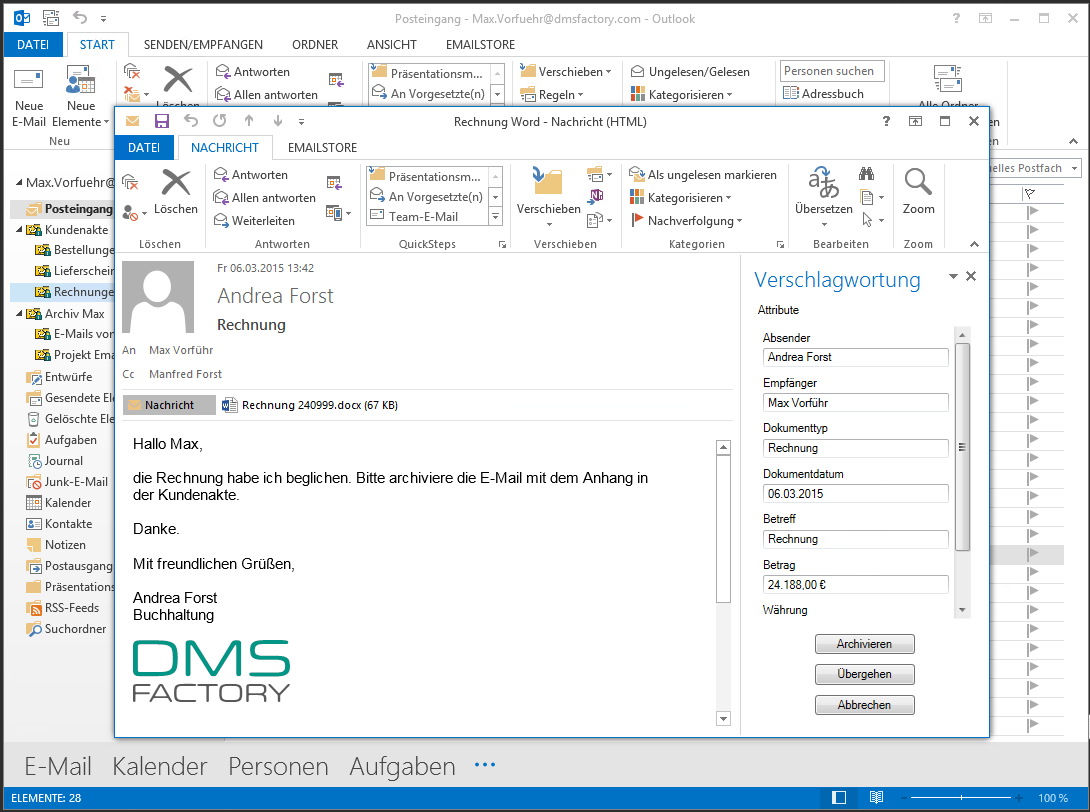This screenshot has width=1090, height=812.
Task: Reply with Antworten in the message window
Action: point(251,174)
